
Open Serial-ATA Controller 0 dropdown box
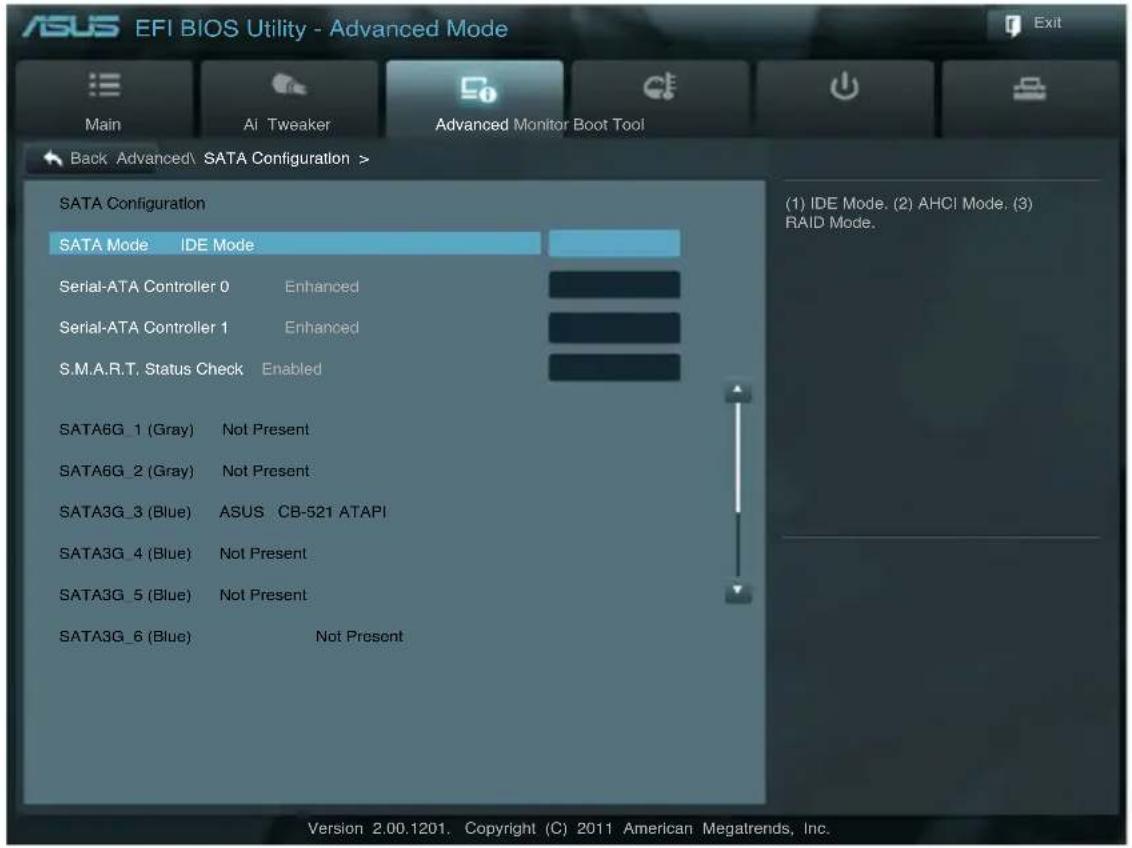[x=614, y=284]
